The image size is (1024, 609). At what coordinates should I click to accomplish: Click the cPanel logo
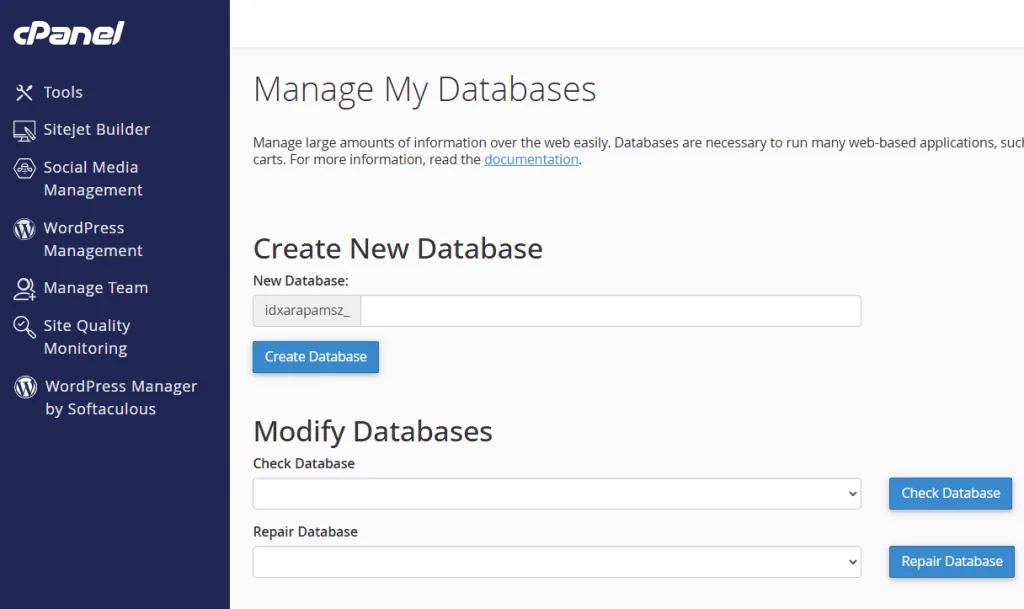tap(68, 34)
